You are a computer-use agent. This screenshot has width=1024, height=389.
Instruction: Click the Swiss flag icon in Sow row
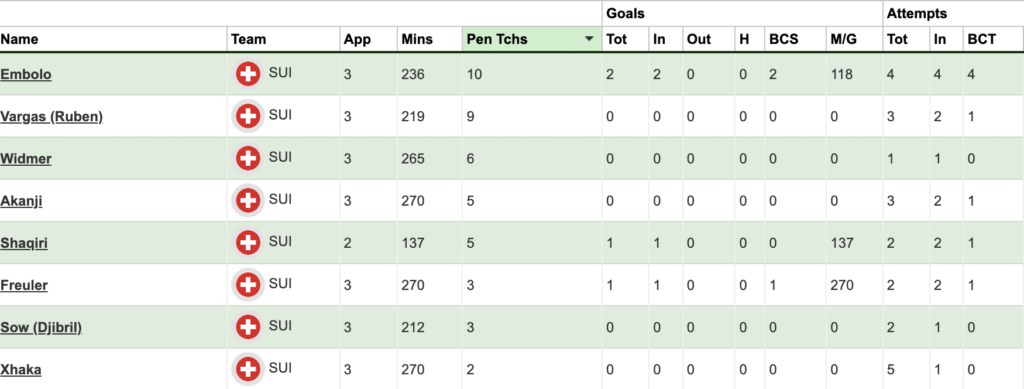pyautogui.click(x=248, y=327)
